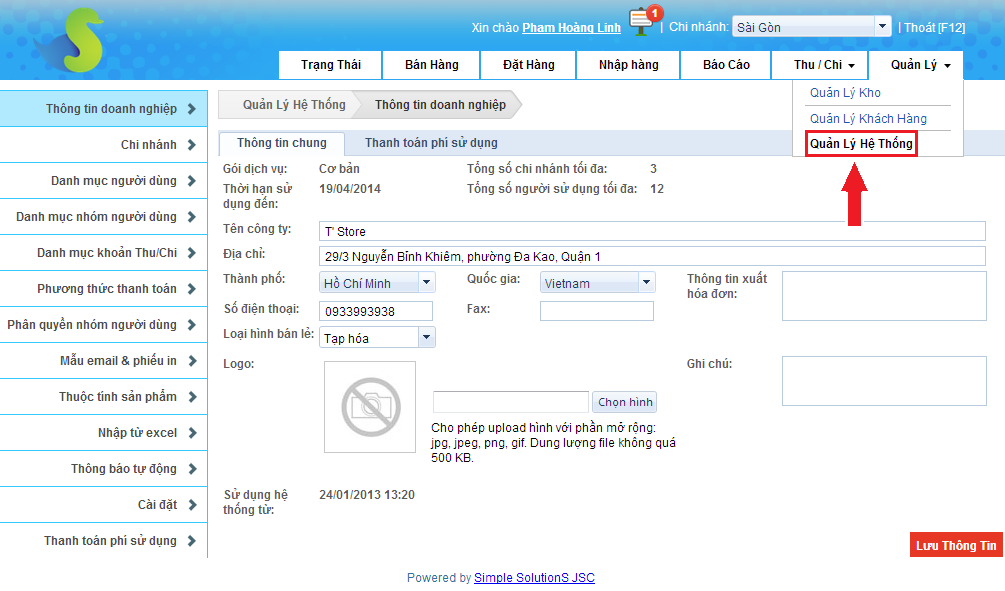Click arrow icon next to Thông báo tự động

point(191,469)
